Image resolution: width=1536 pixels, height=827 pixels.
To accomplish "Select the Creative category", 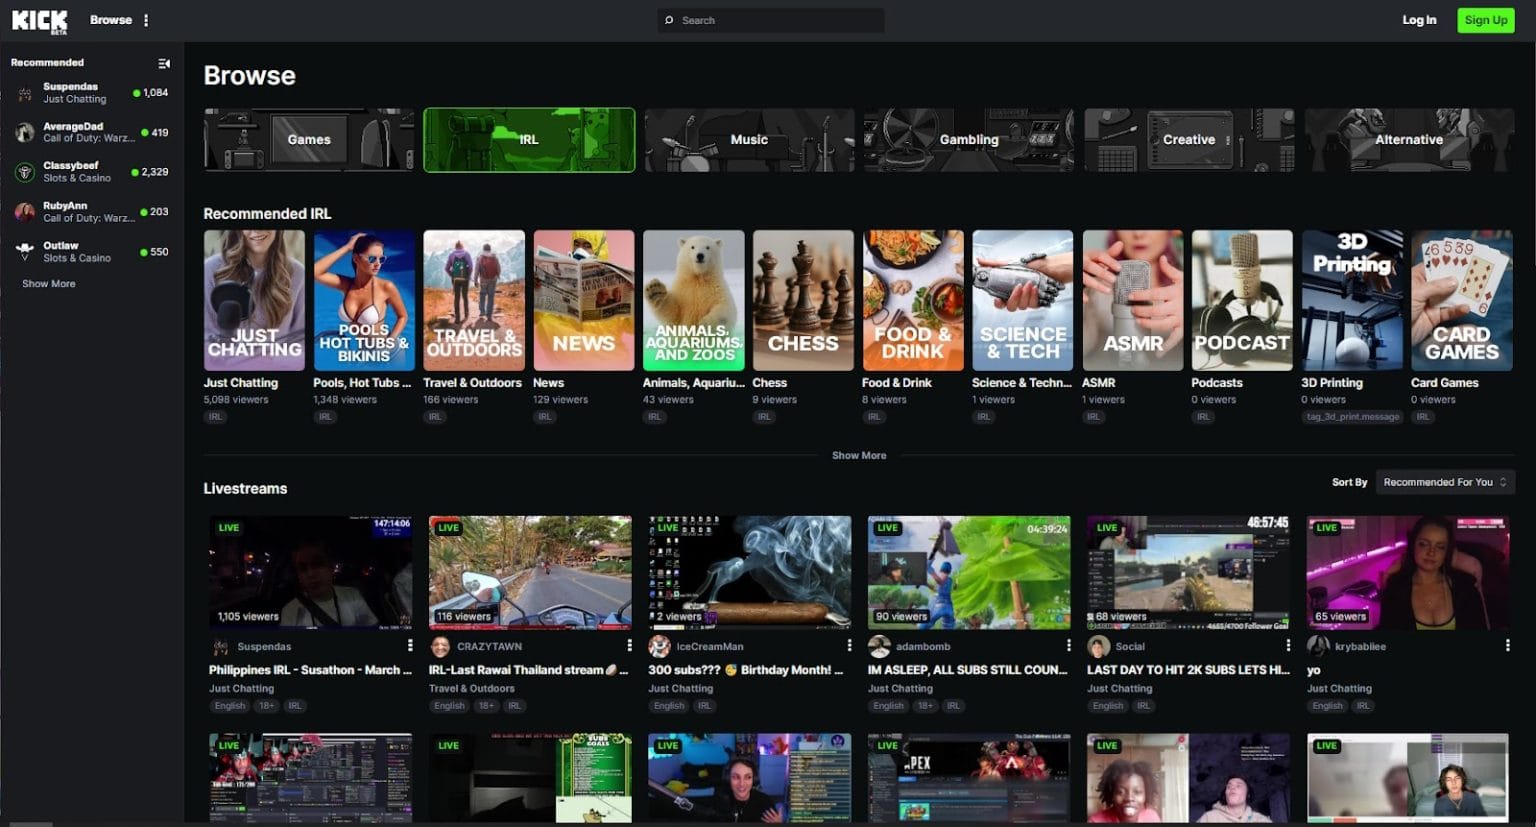I will coord(1188,139).
